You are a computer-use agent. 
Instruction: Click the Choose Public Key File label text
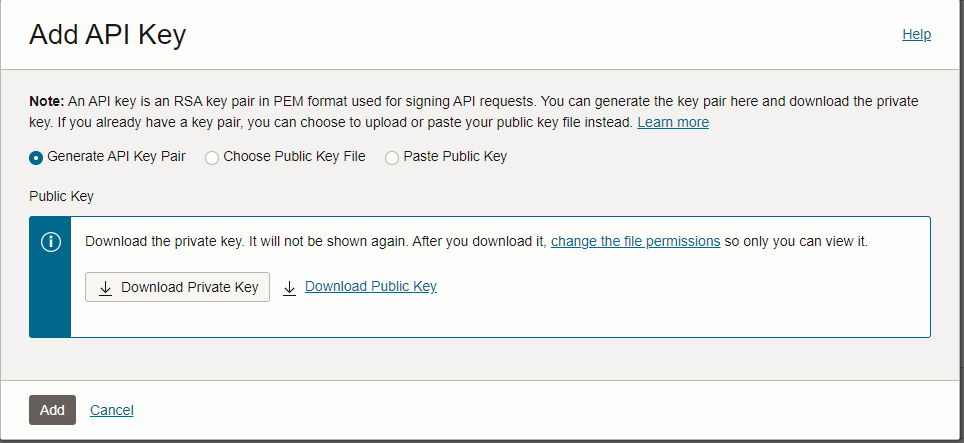pos(294,156)
